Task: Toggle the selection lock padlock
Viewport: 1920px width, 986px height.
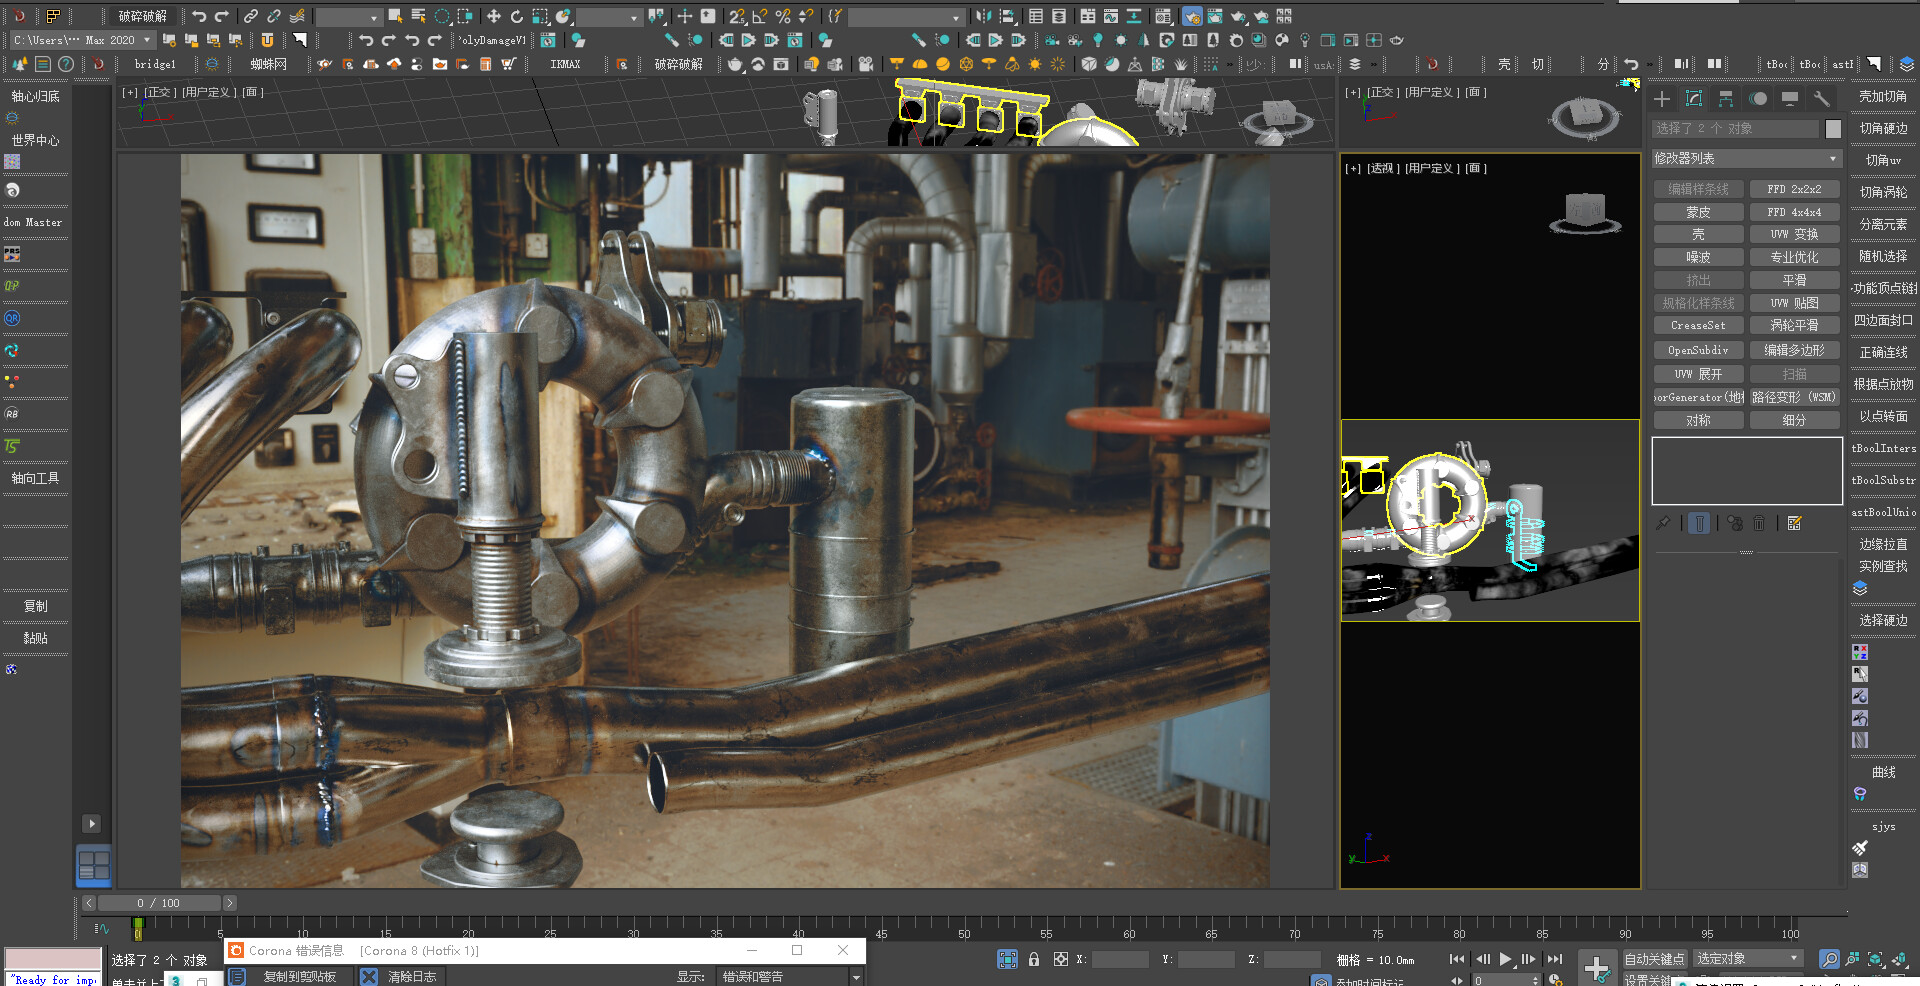Action: [x=1034, y=959]
